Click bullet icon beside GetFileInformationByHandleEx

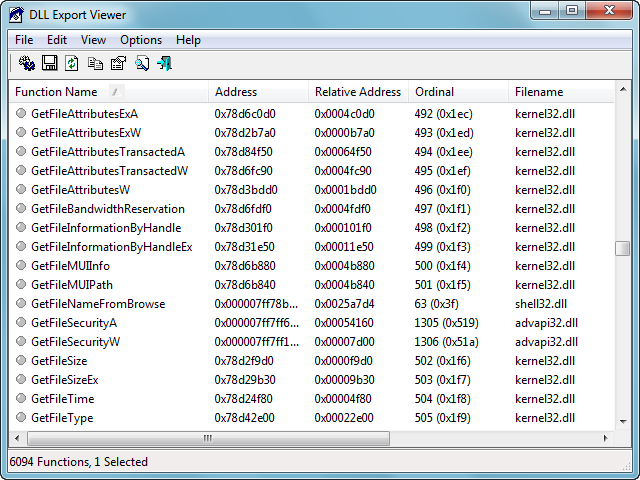point(21,246)
